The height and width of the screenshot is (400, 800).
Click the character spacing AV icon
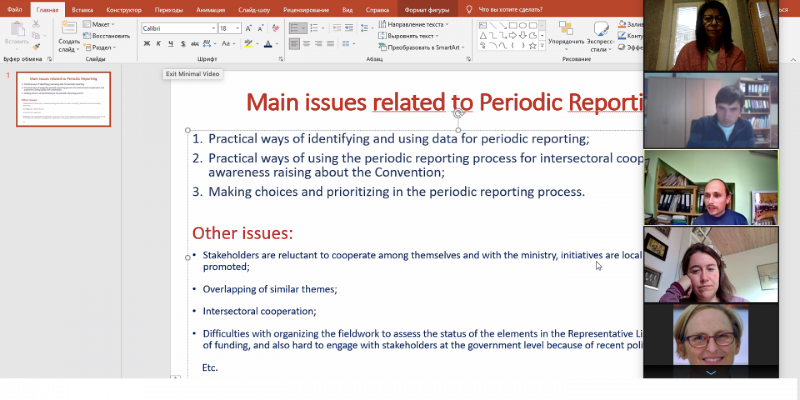[208, 44]
